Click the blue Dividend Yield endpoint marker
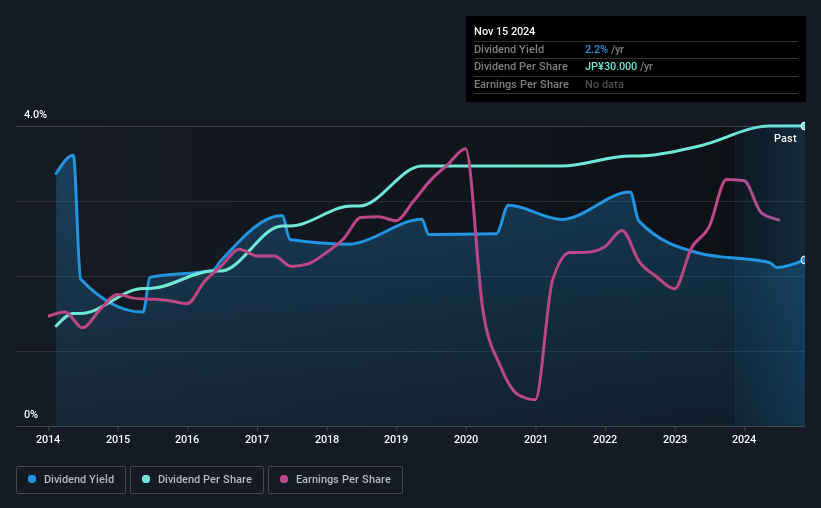Viewport: 821px width, 508px height. click(803, 260)
